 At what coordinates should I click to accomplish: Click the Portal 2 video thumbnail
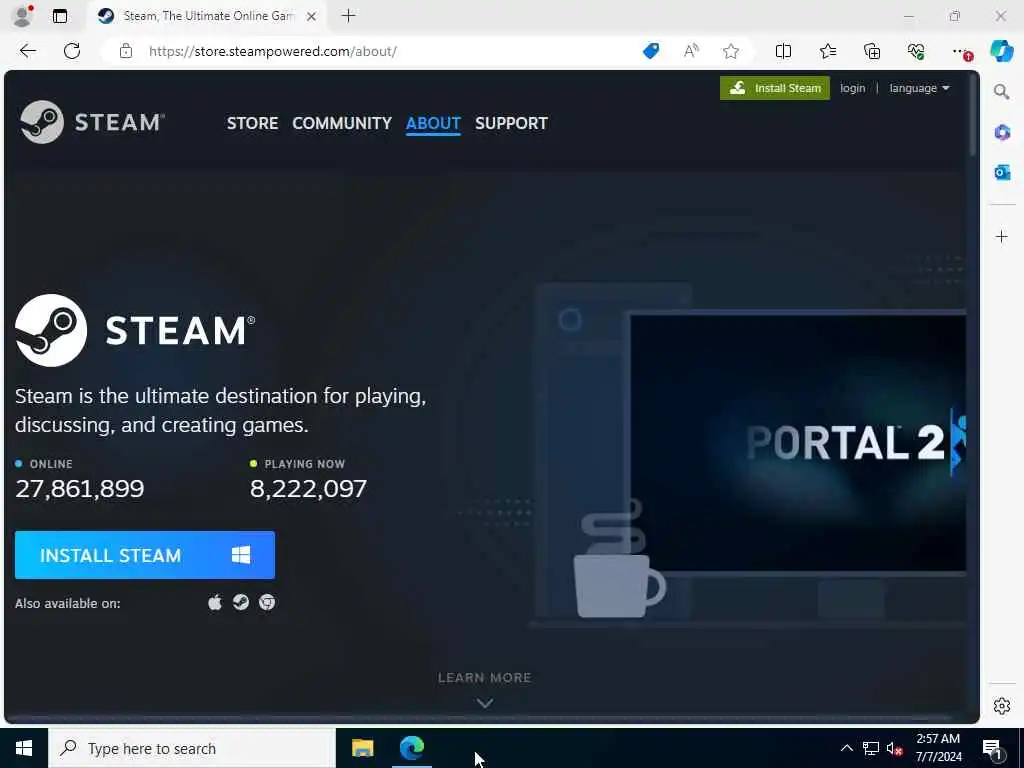[797, 444]
